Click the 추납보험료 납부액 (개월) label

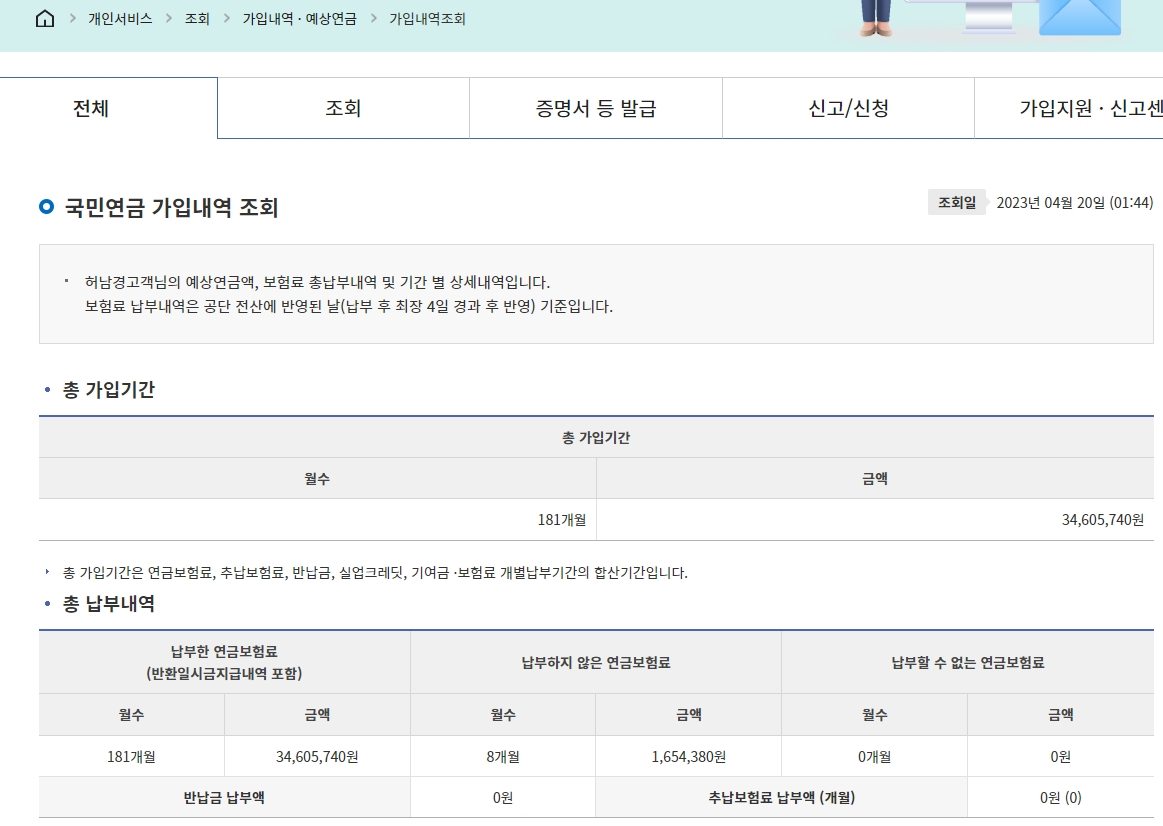(782, 798)
